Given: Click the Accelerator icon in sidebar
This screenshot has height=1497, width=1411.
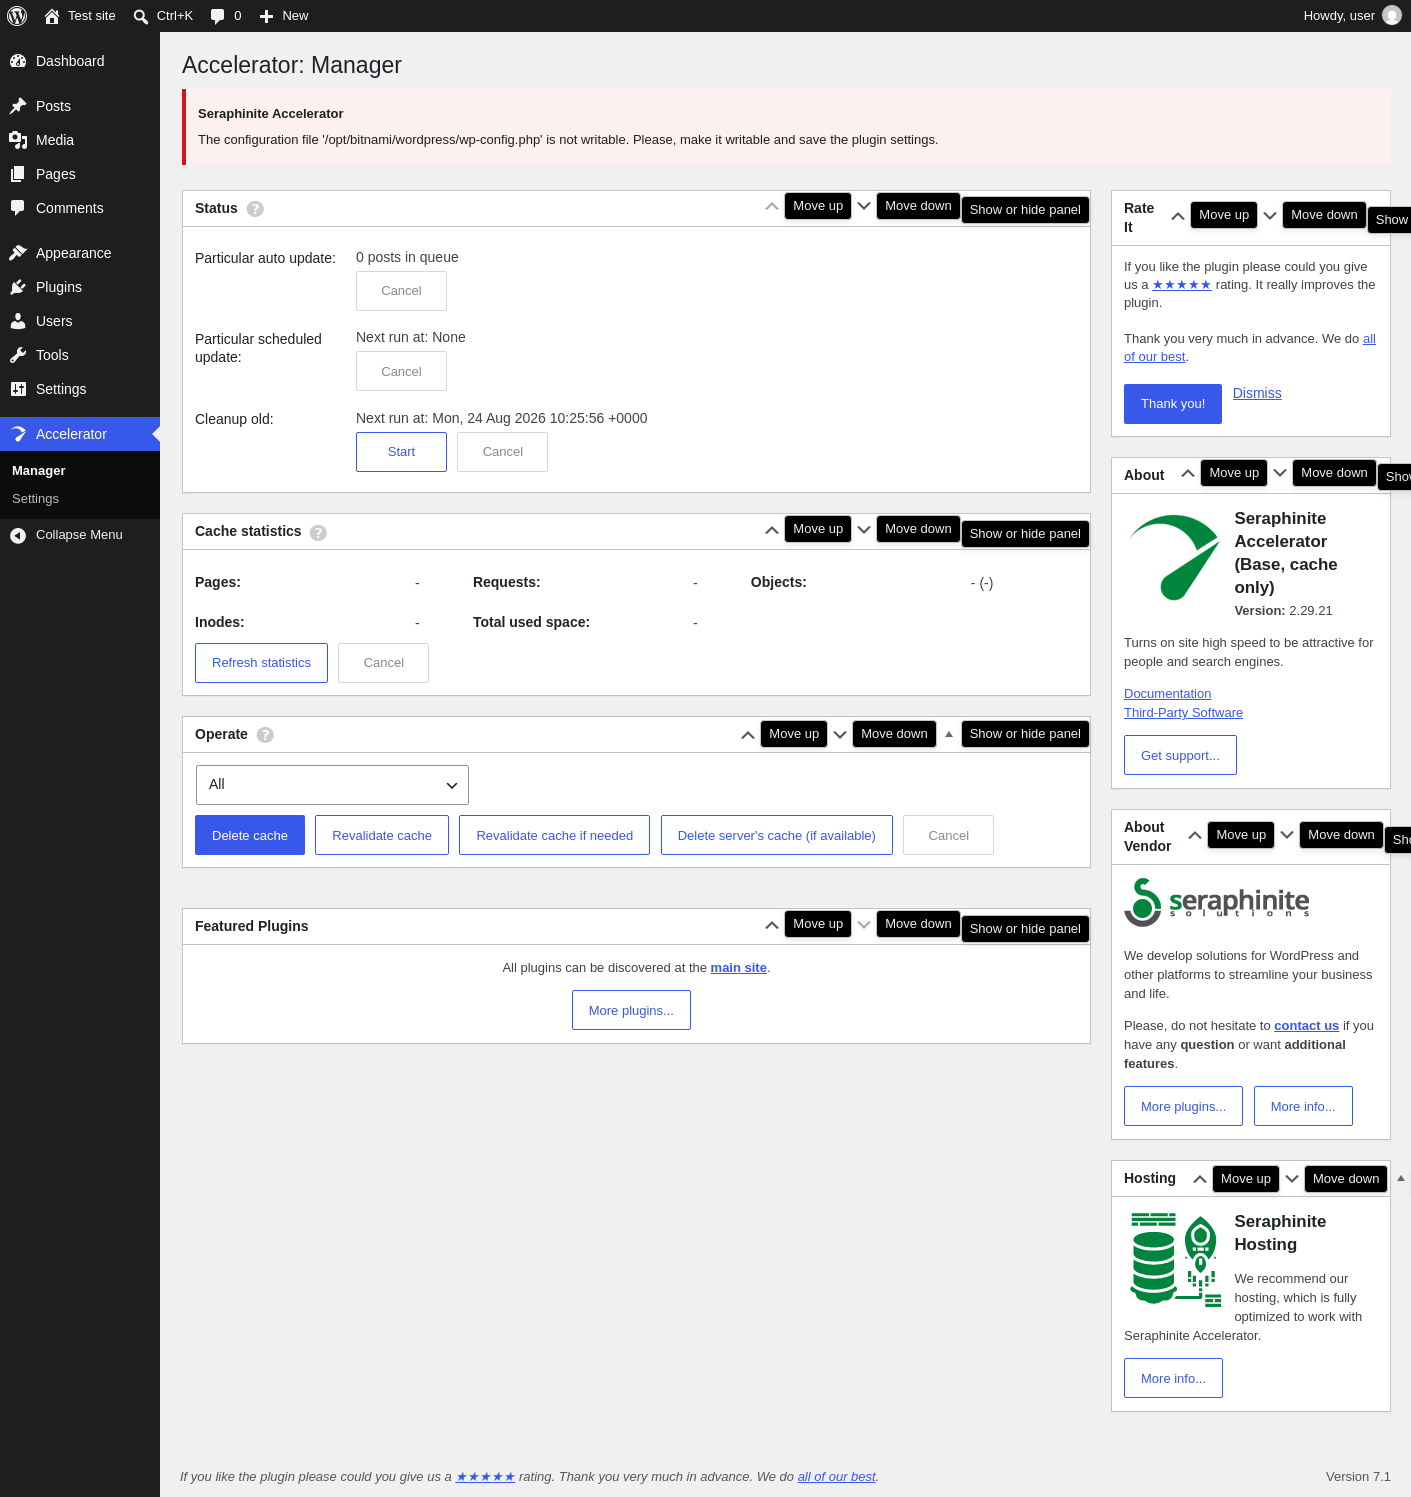Looking at the screenshot, I should click(18, 434).
